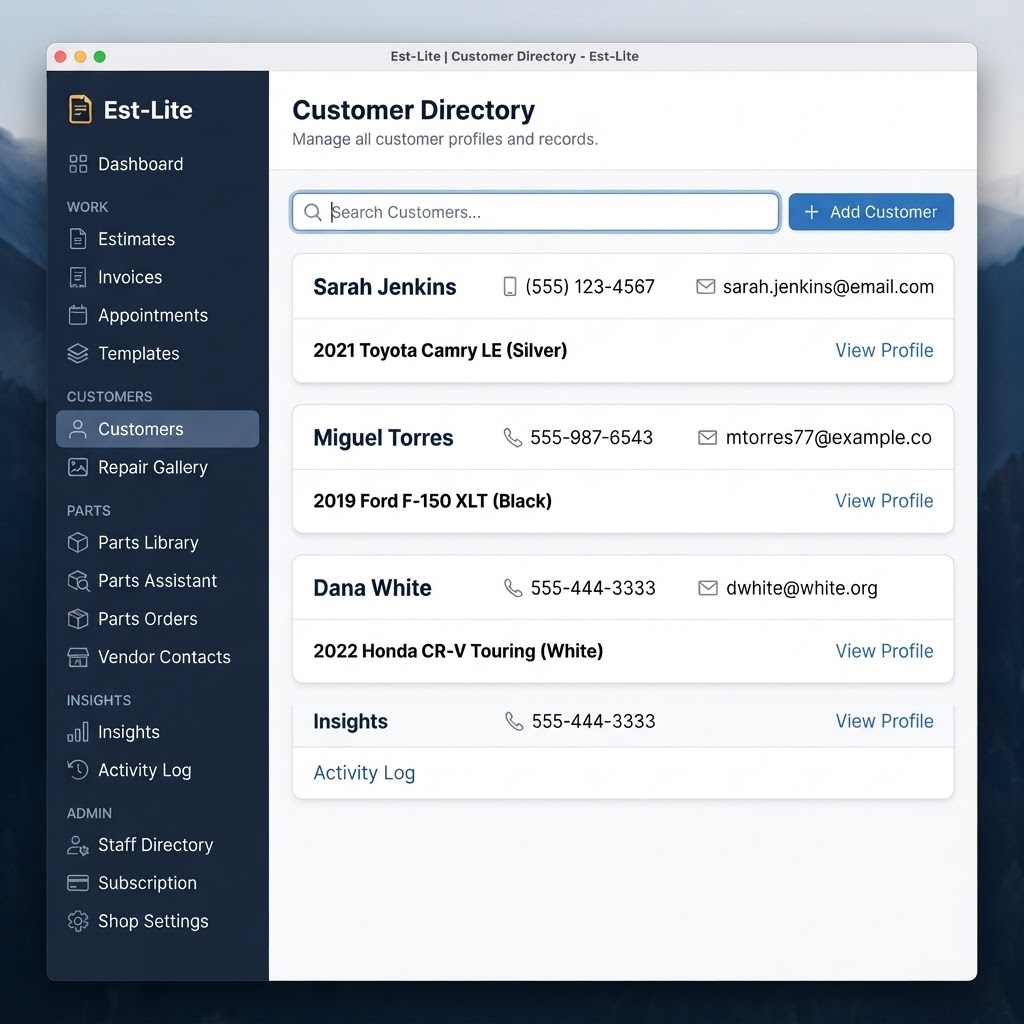Click the Sarah Jenkins name
This screenshot has height=1024, width=1024.
(x=385, y=287)
